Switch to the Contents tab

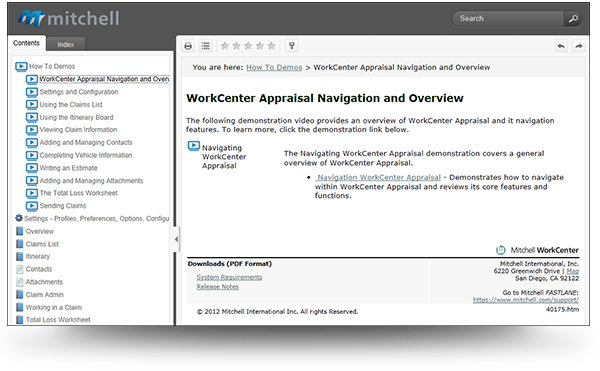click(26, 43)
